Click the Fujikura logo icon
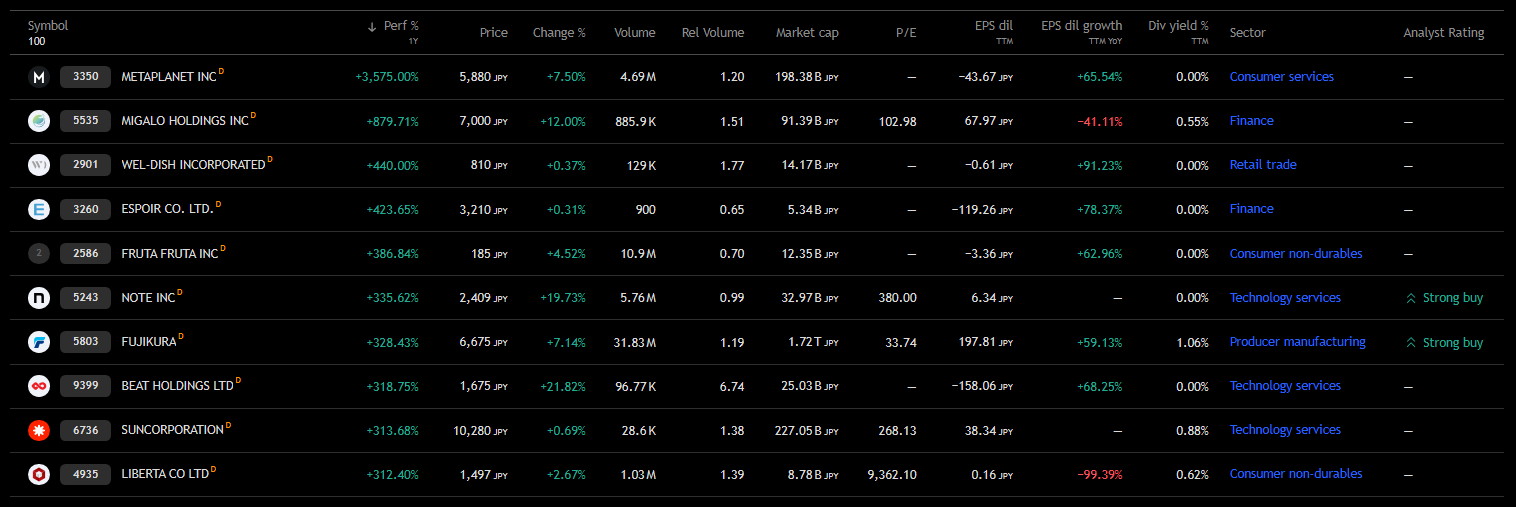Image resolution: width=1516 pixels, height=507 pixels. point(39,342)
